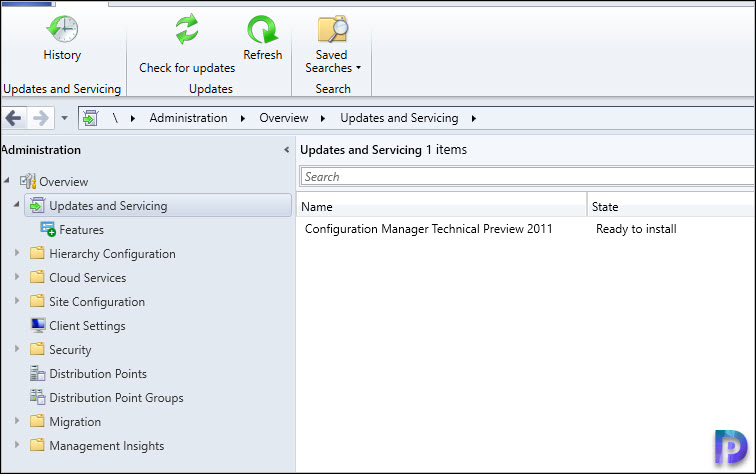Click the History button label
Screen dimensions: 756x474
coord(62,55)
